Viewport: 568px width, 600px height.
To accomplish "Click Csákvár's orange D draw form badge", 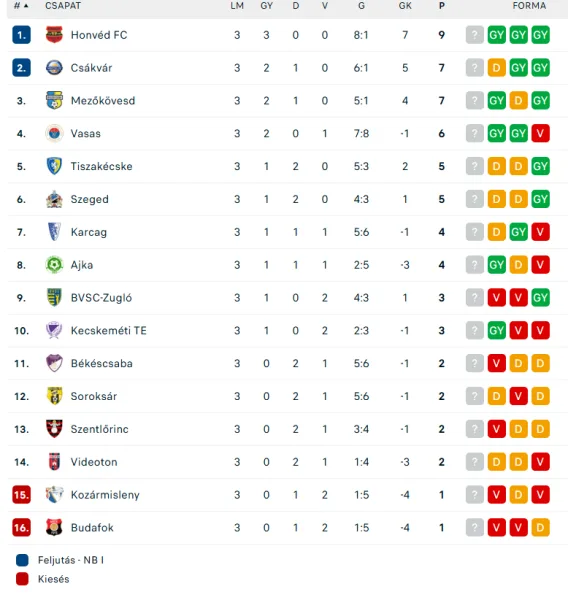I will coord(496,68).
